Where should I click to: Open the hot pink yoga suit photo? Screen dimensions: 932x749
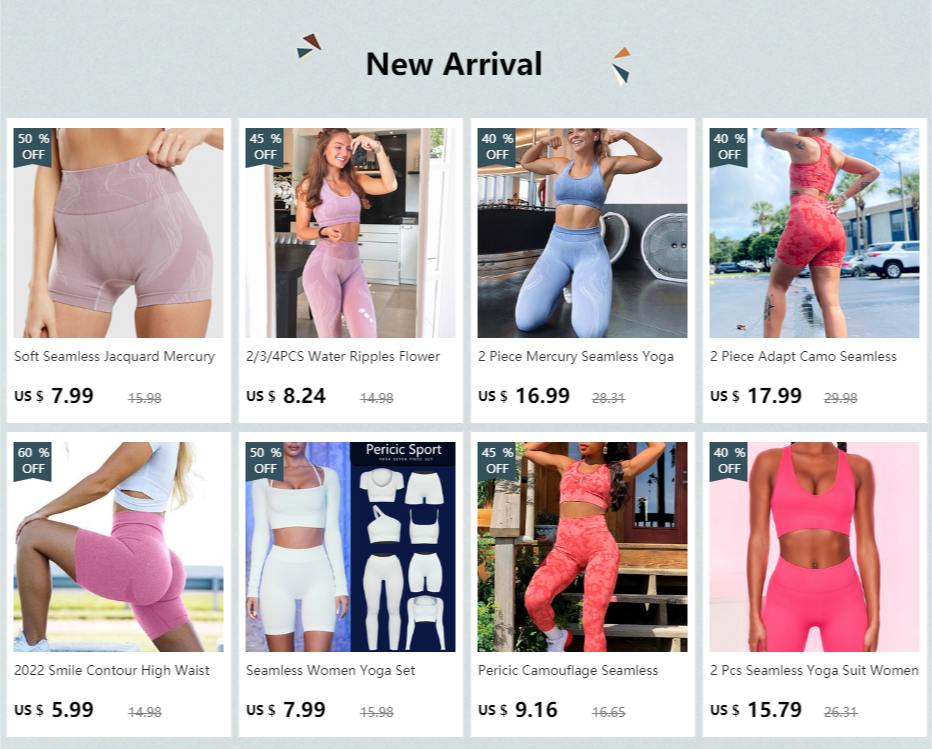point(814,546)
